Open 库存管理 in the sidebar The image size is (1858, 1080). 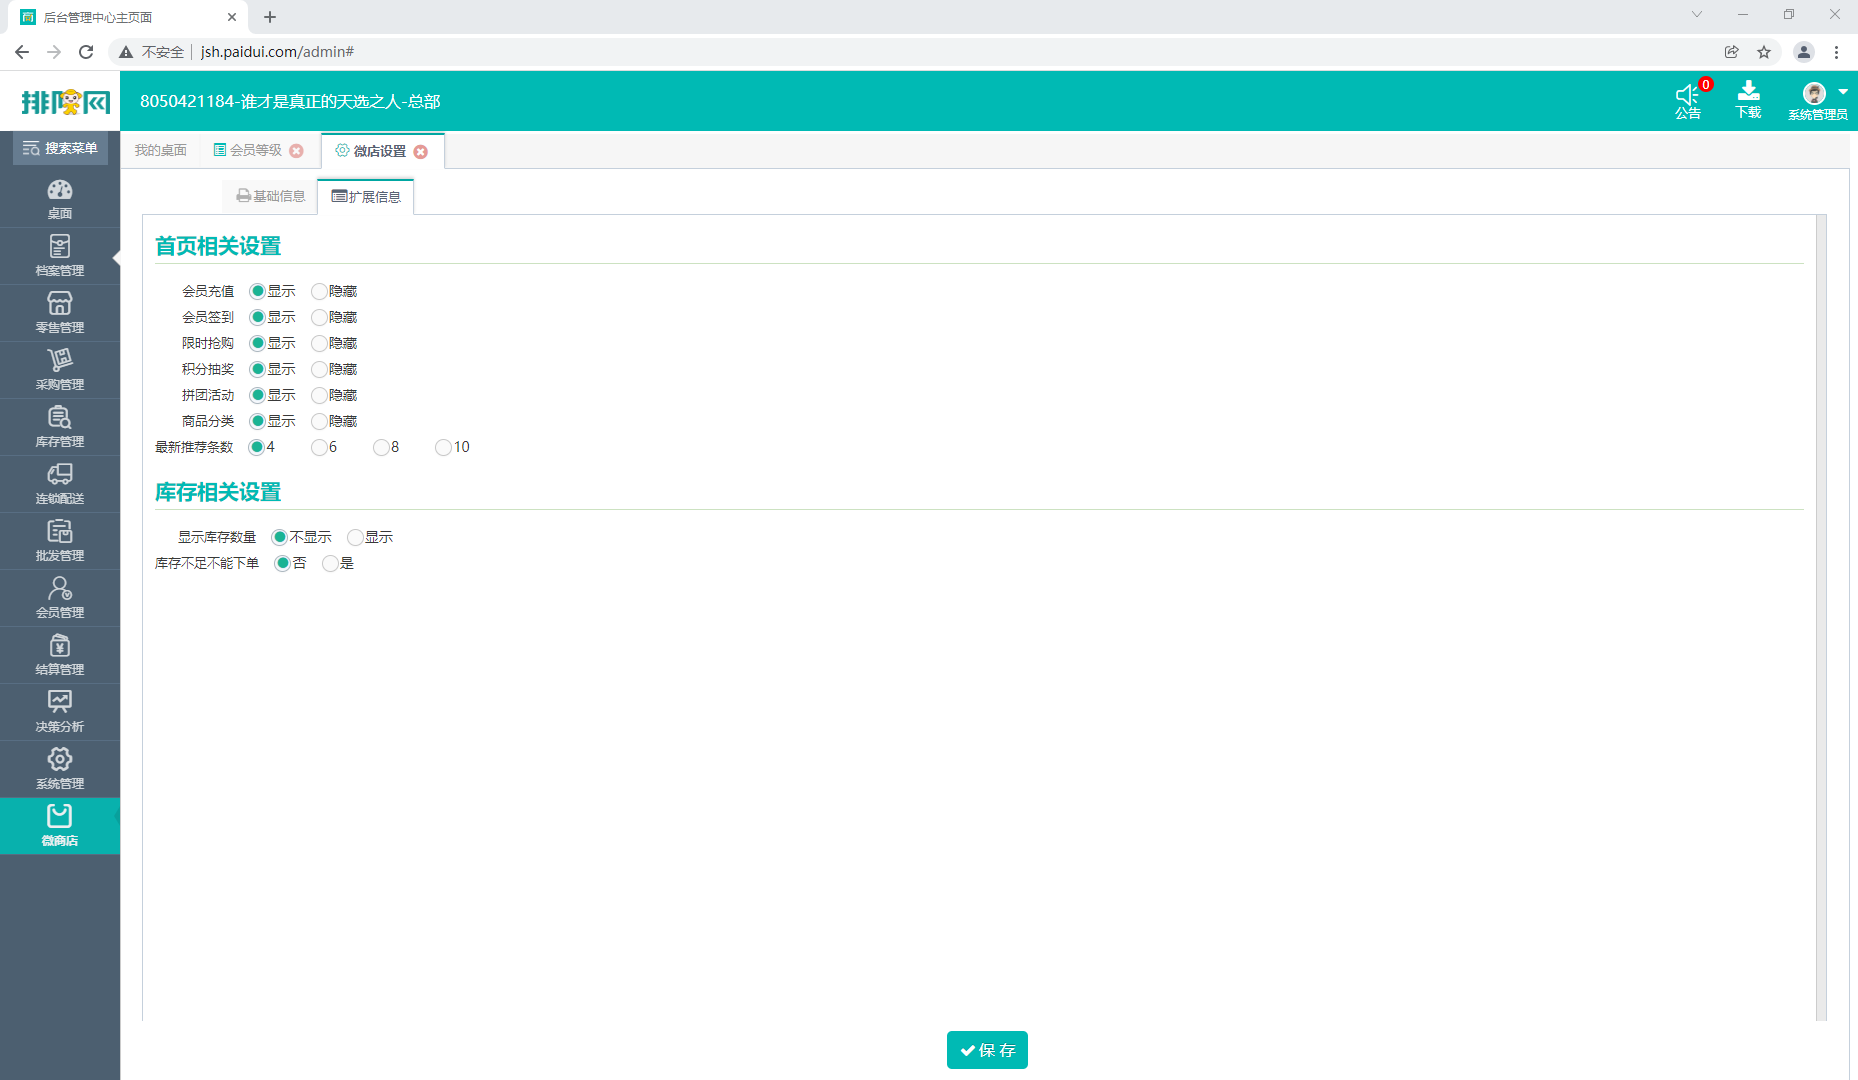click(60, 427)
